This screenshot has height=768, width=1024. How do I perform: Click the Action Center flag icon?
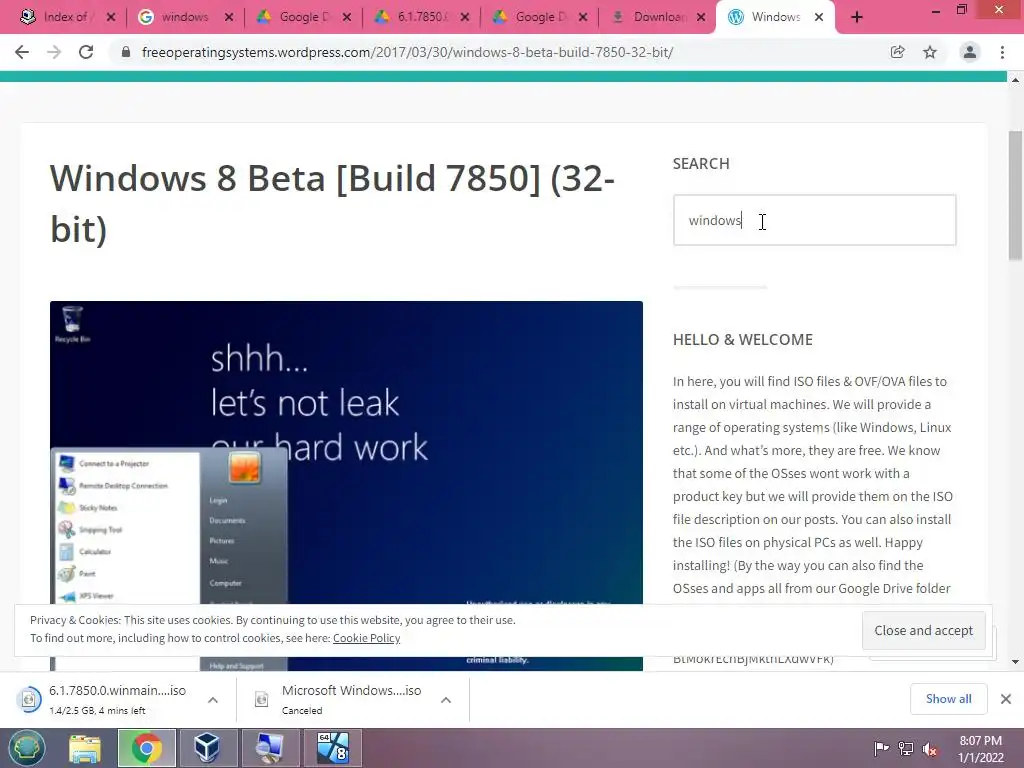pos(882,748)
